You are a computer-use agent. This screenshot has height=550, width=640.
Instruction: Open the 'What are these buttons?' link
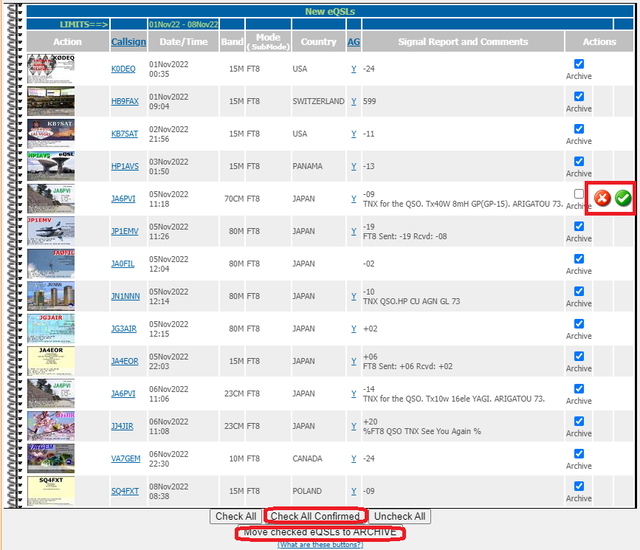coord(320,545)
